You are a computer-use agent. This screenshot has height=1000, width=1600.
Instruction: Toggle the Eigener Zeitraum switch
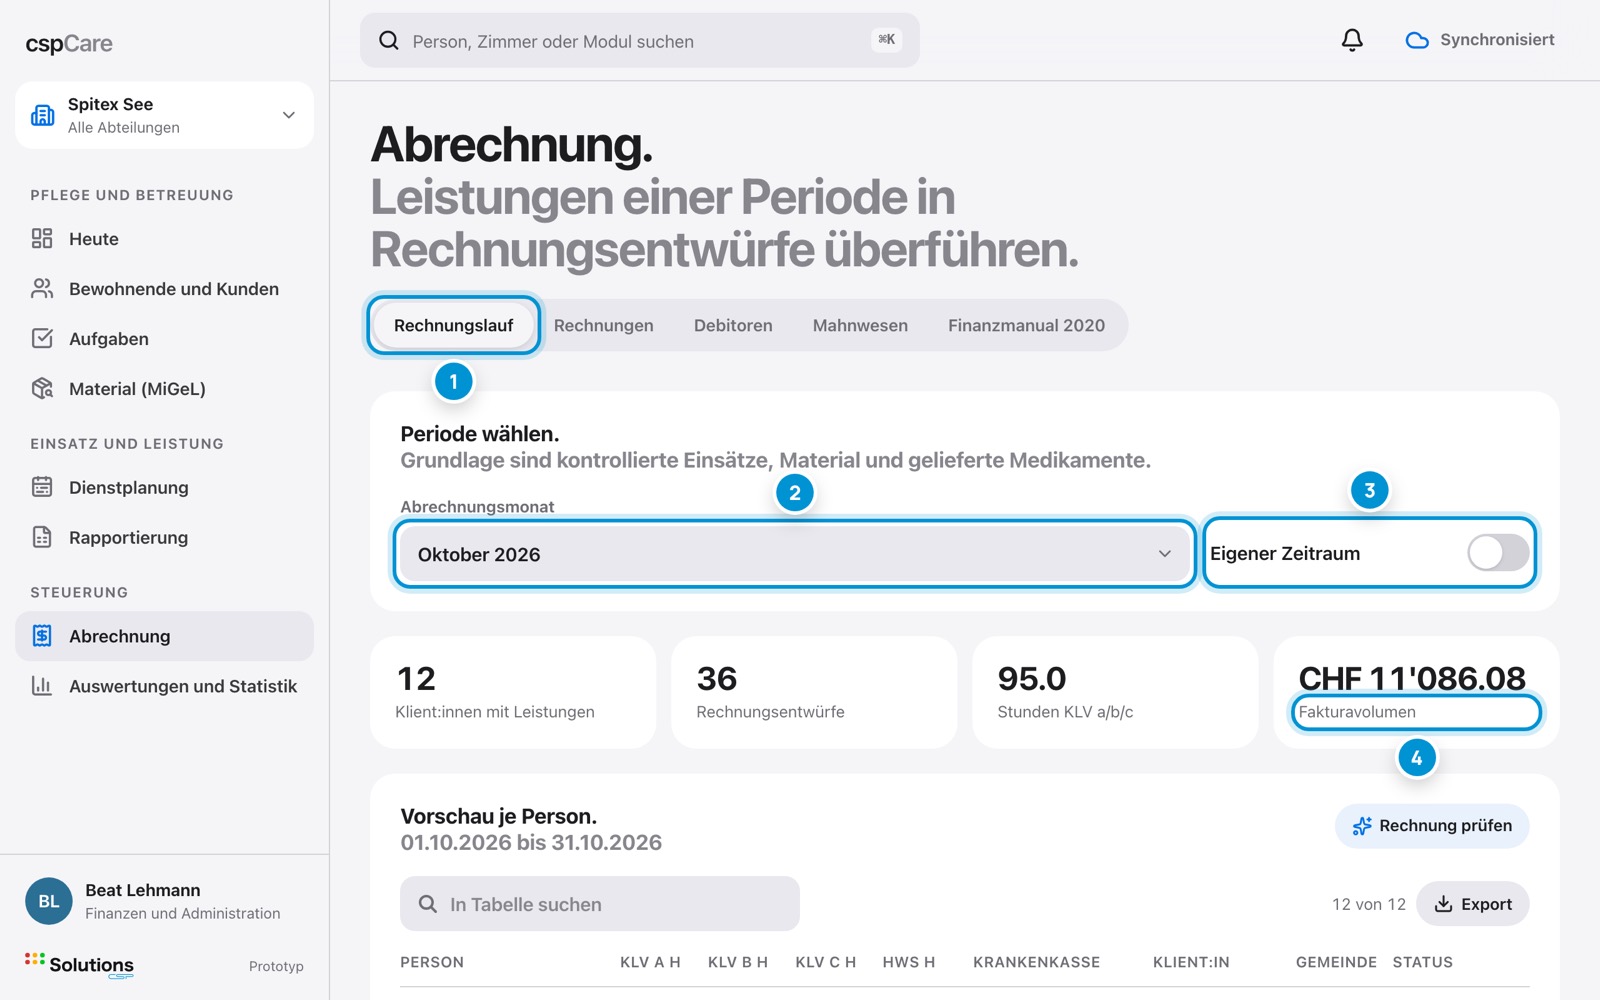[x=1498, y=552]
